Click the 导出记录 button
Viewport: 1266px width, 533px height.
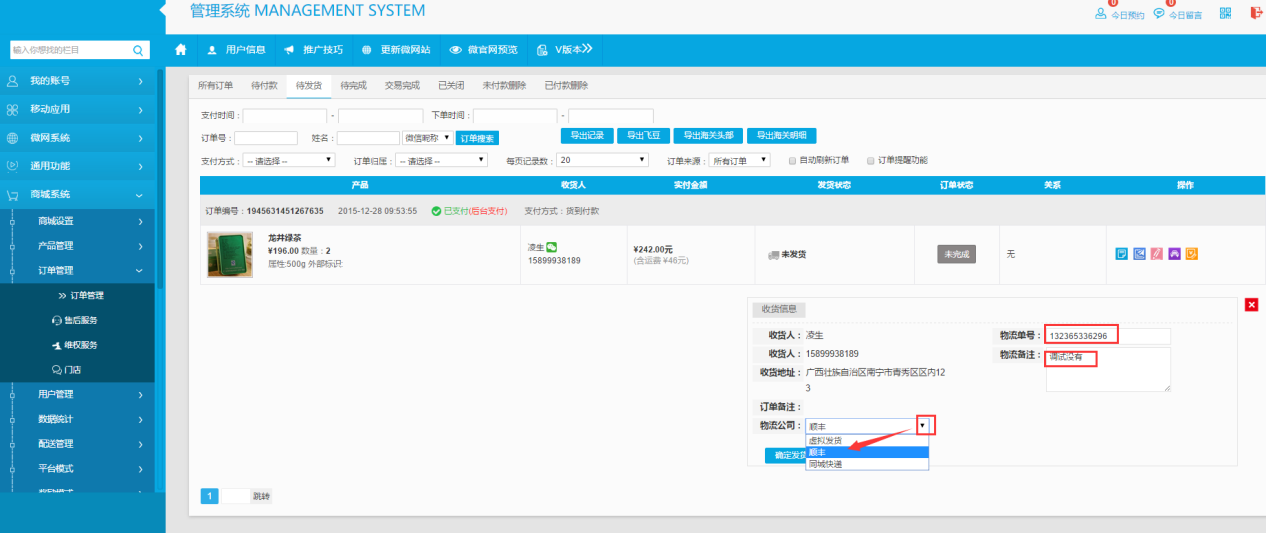tap(587, 135)
